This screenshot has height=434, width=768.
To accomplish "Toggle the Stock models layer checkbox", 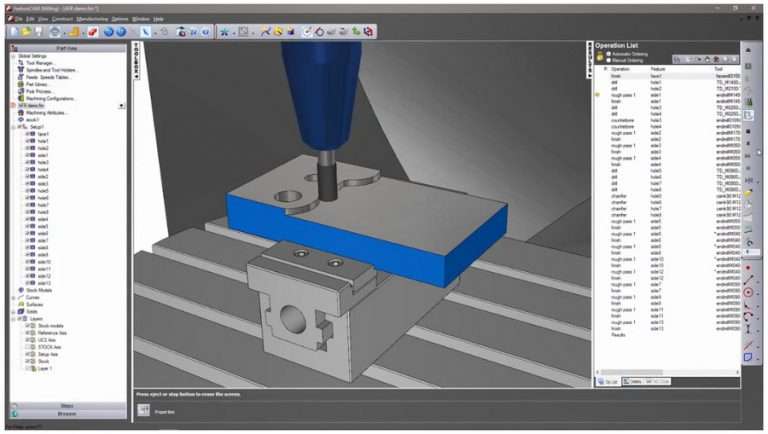I will tap(27, 326).
